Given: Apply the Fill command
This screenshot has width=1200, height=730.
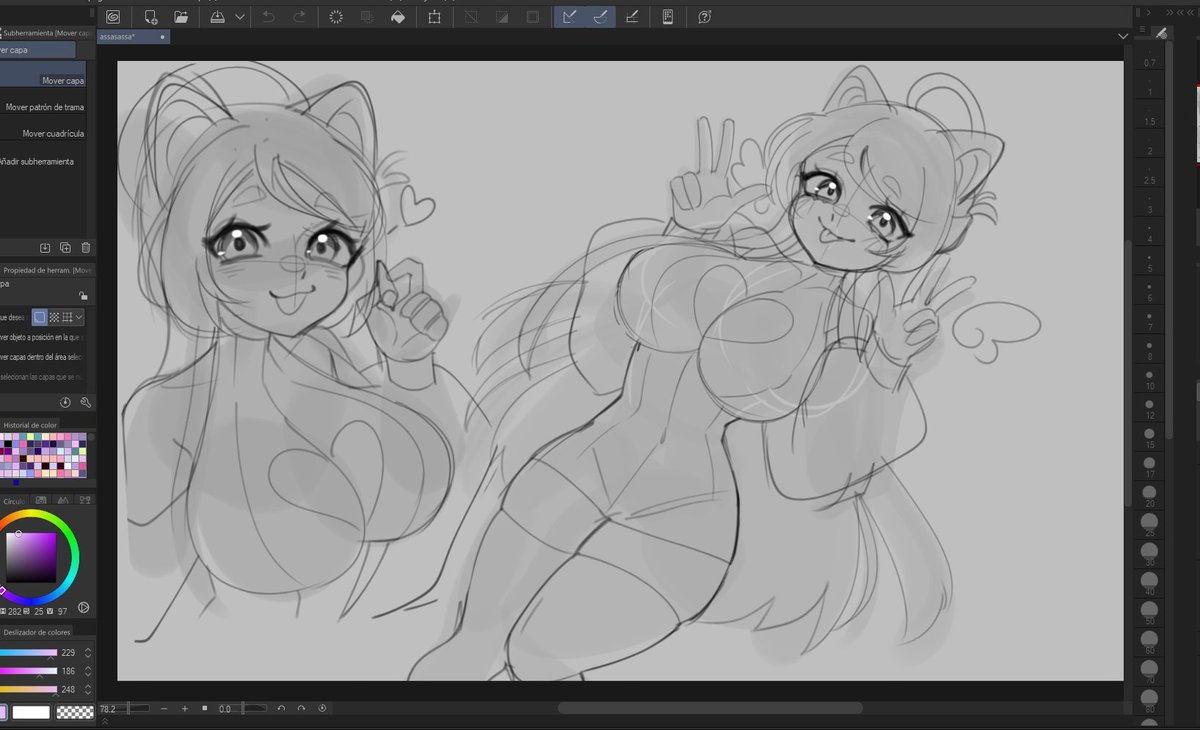Looking at the screenshot, I should [398, 17].
